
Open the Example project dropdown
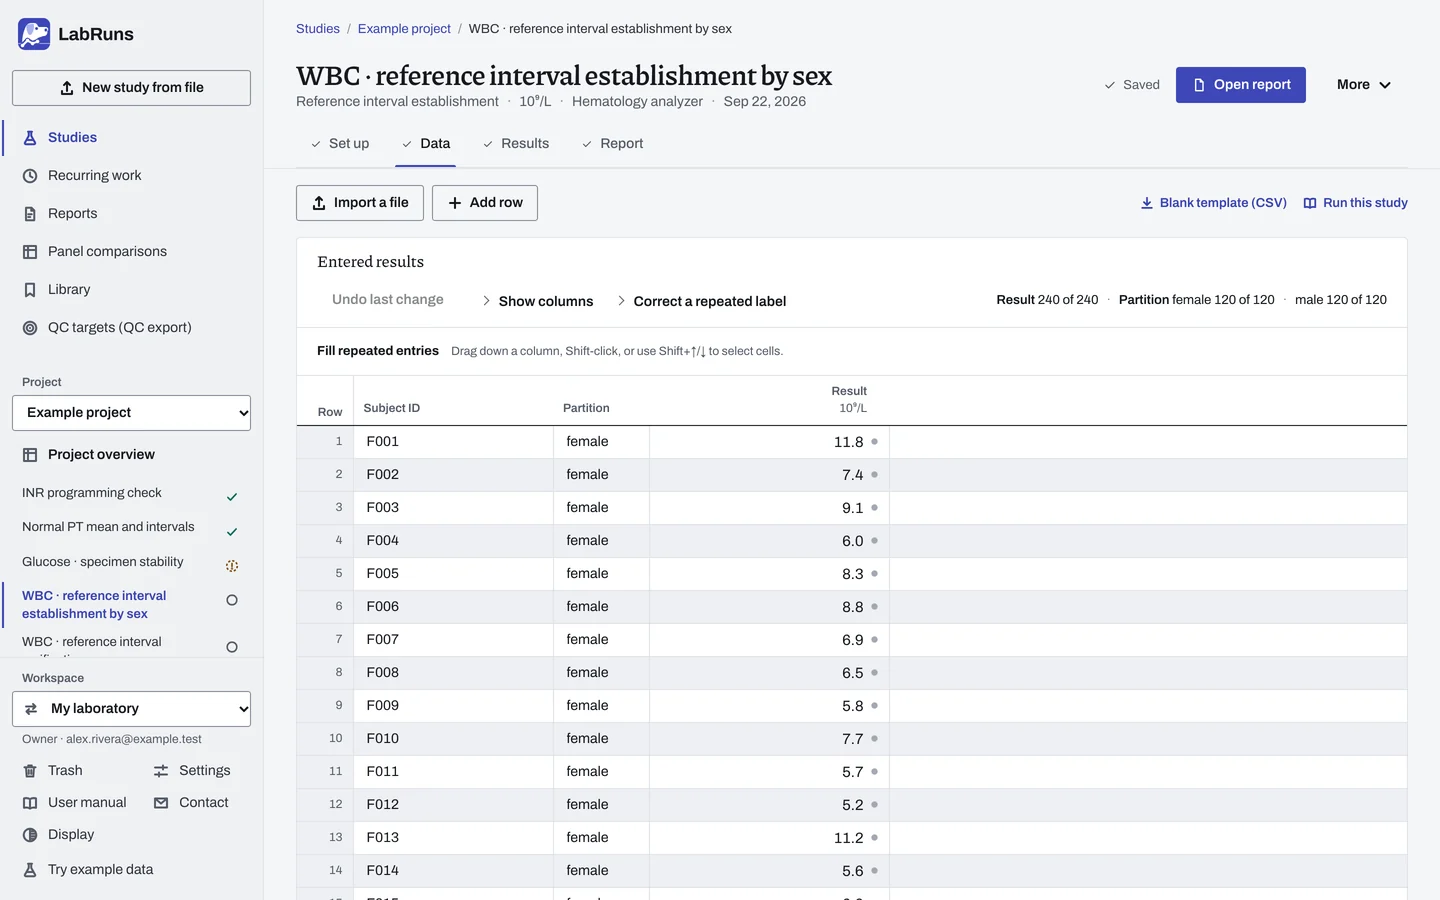[131, 413]
